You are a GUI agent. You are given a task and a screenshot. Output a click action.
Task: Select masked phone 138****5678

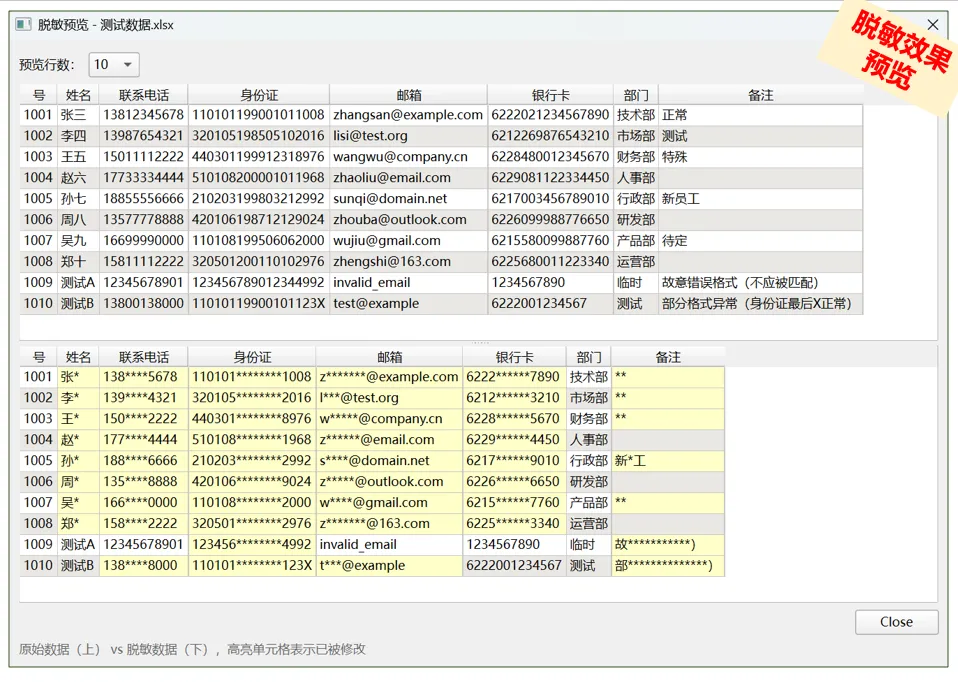(x=144, y=377)
